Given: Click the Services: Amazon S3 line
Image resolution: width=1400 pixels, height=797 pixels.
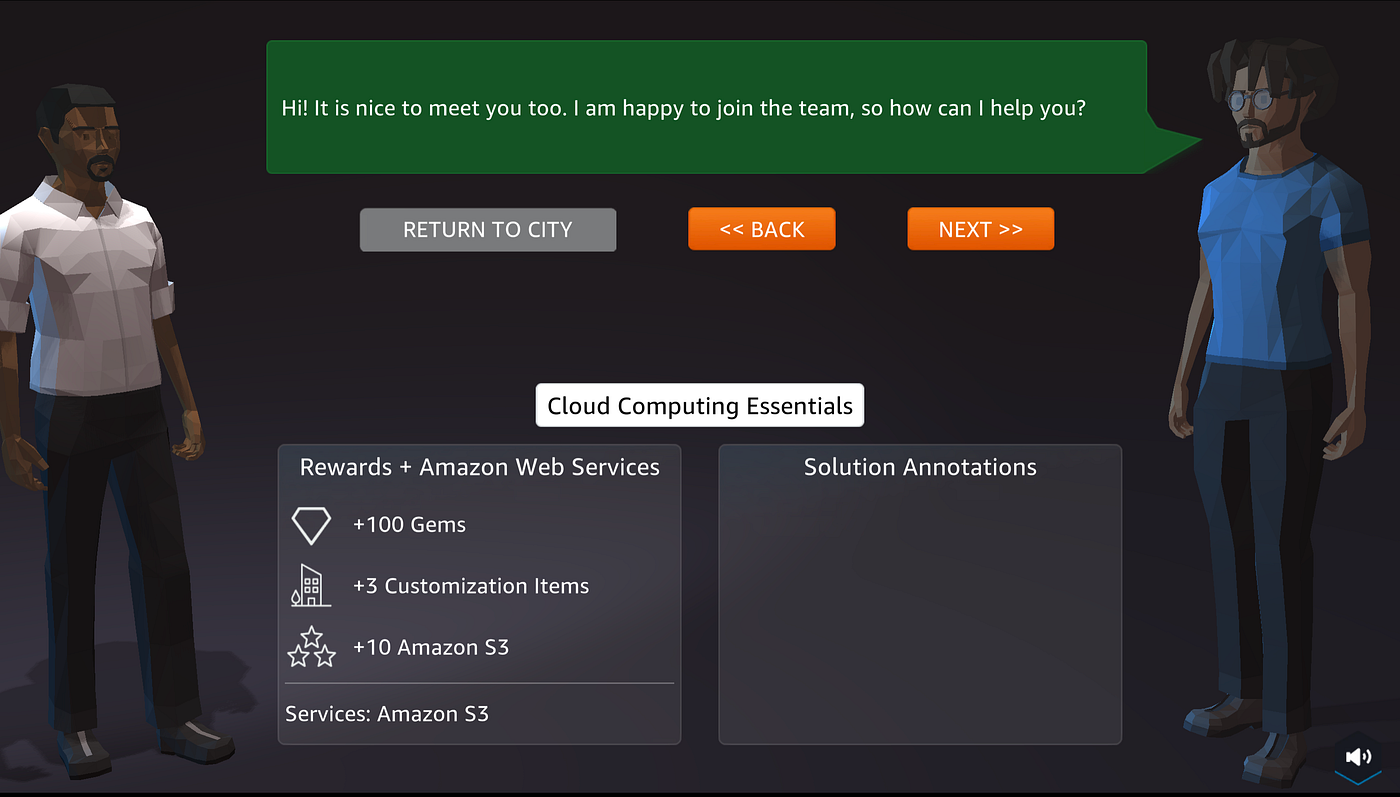Looking at the screenshot, I should point(387,714).
